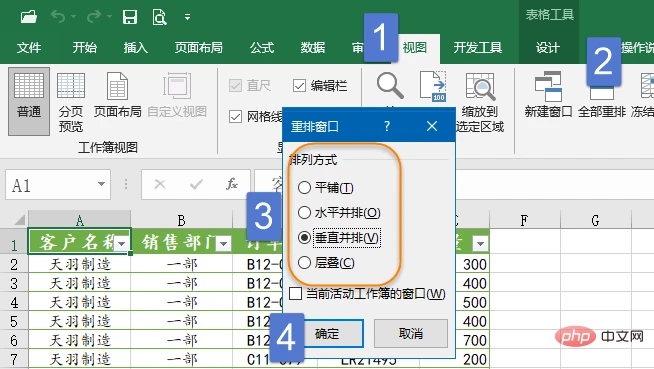The width and height of the screenshot is (654, 369).
Task: Switch to Normal (普通) workbook view
Action: click(29, 101)
